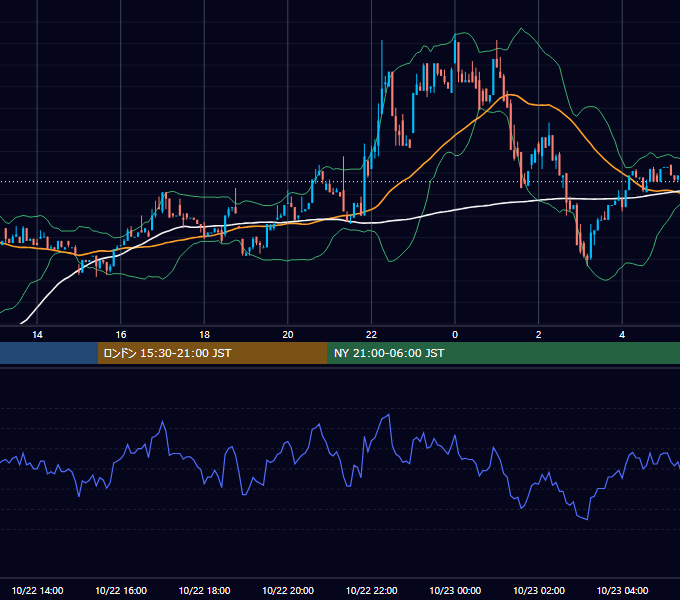The height and width of the screenshot is (600, 680).
Task: Click the 22 hour axis label
Action: (x=371, y=335)
